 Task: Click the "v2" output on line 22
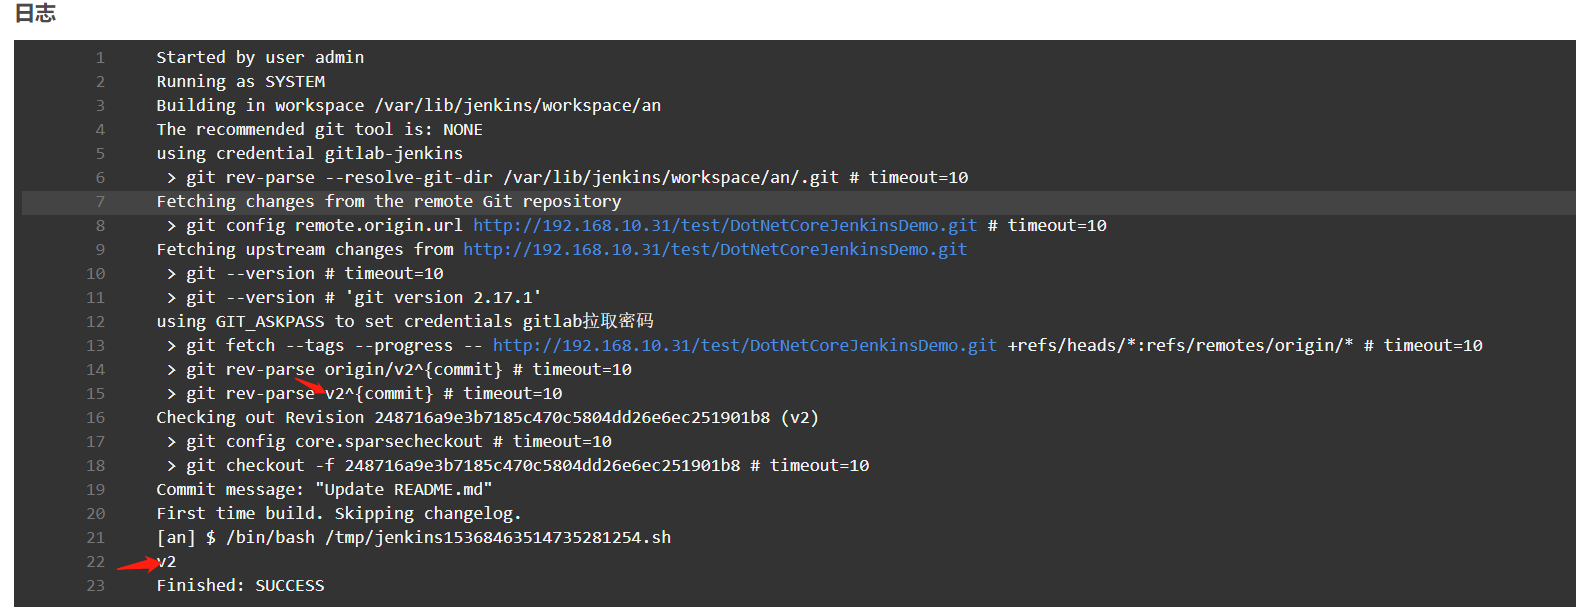[167, 562]
